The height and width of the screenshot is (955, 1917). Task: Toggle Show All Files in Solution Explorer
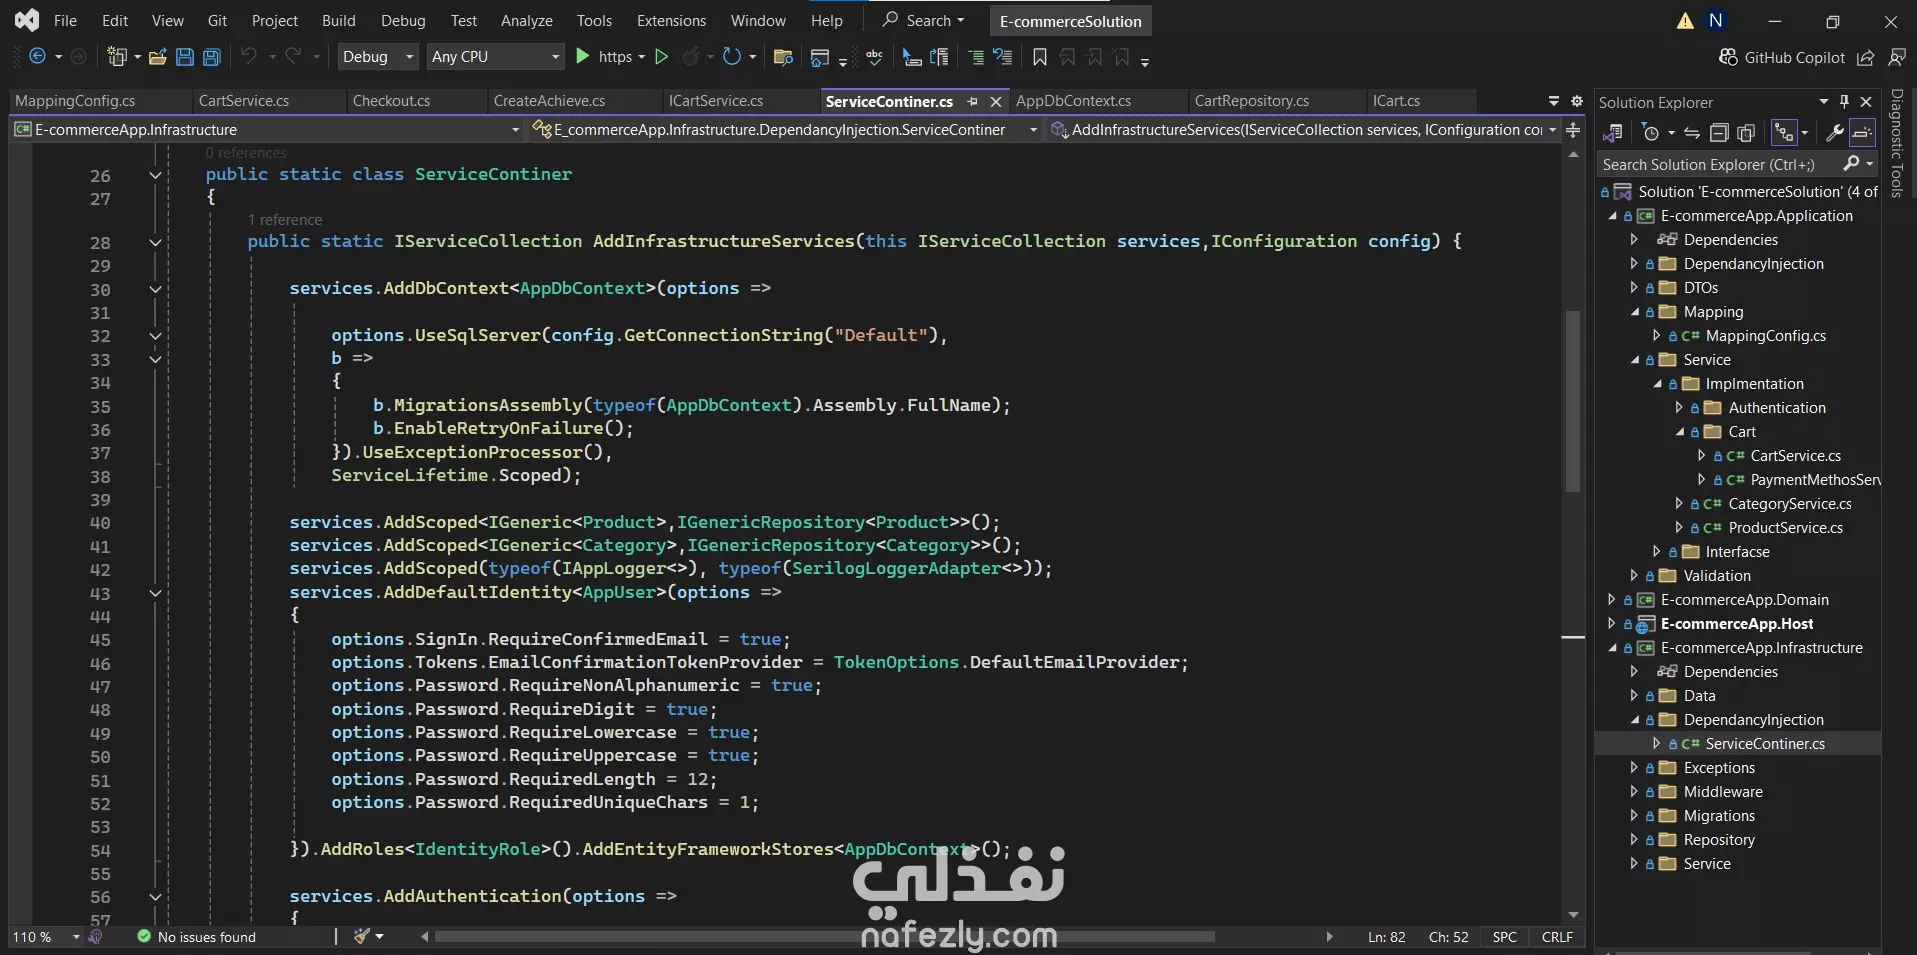[1746, 133]
